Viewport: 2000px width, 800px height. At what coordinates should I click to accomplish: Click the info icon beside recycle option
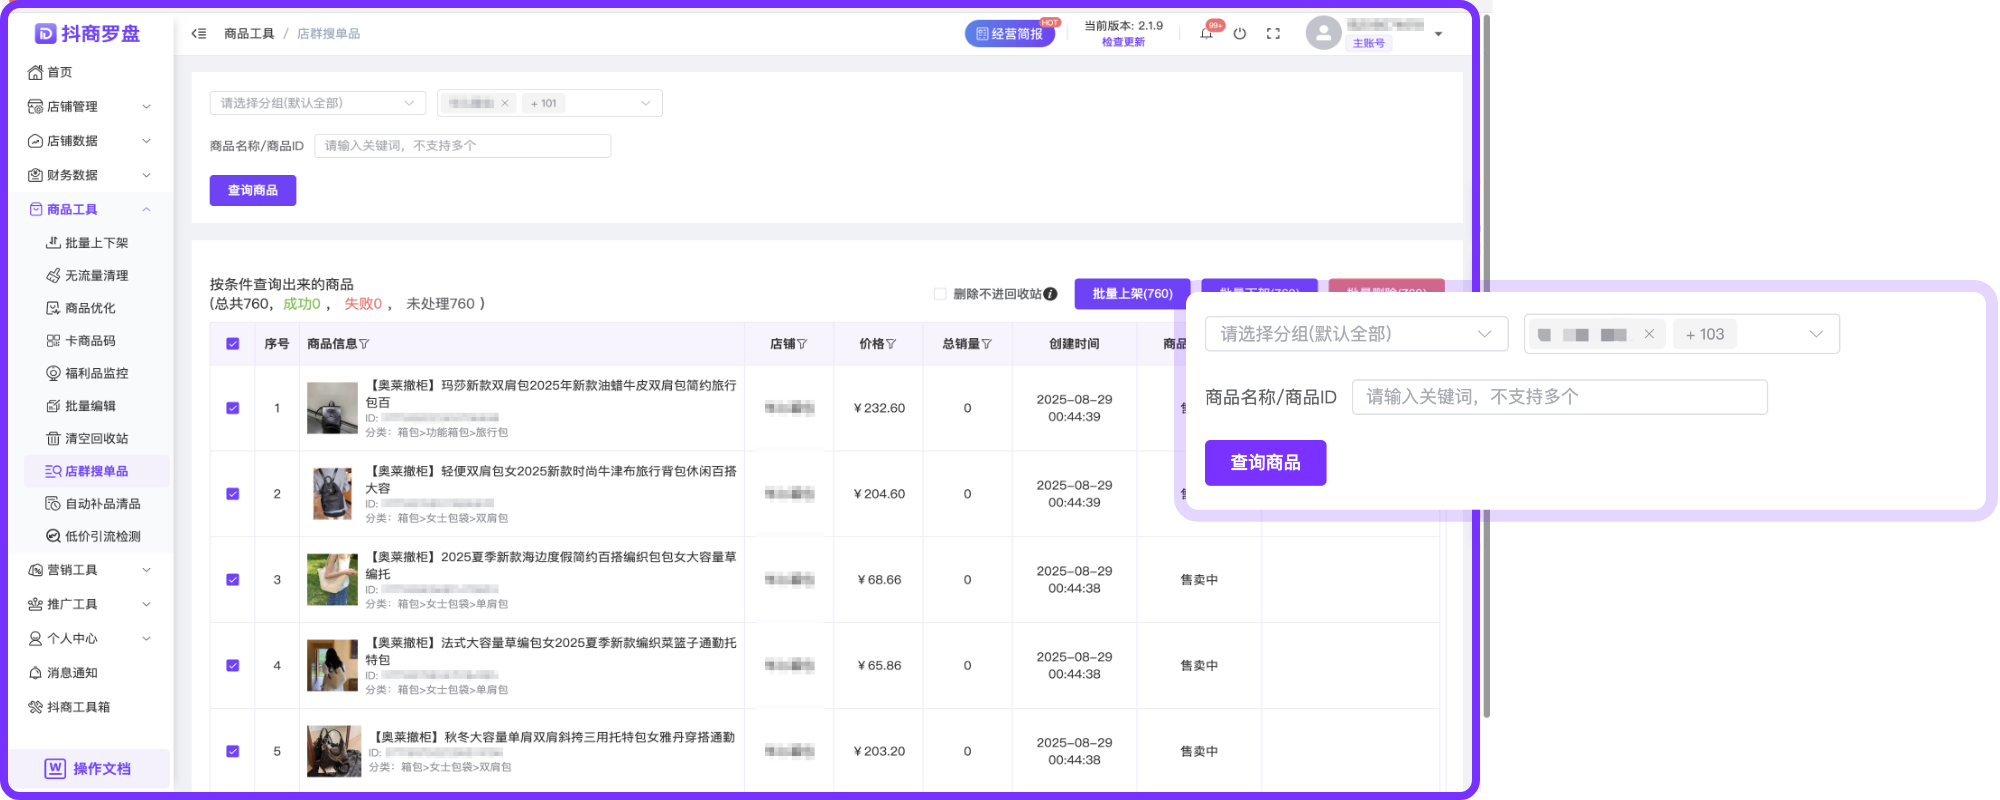tap(1051, 294)
